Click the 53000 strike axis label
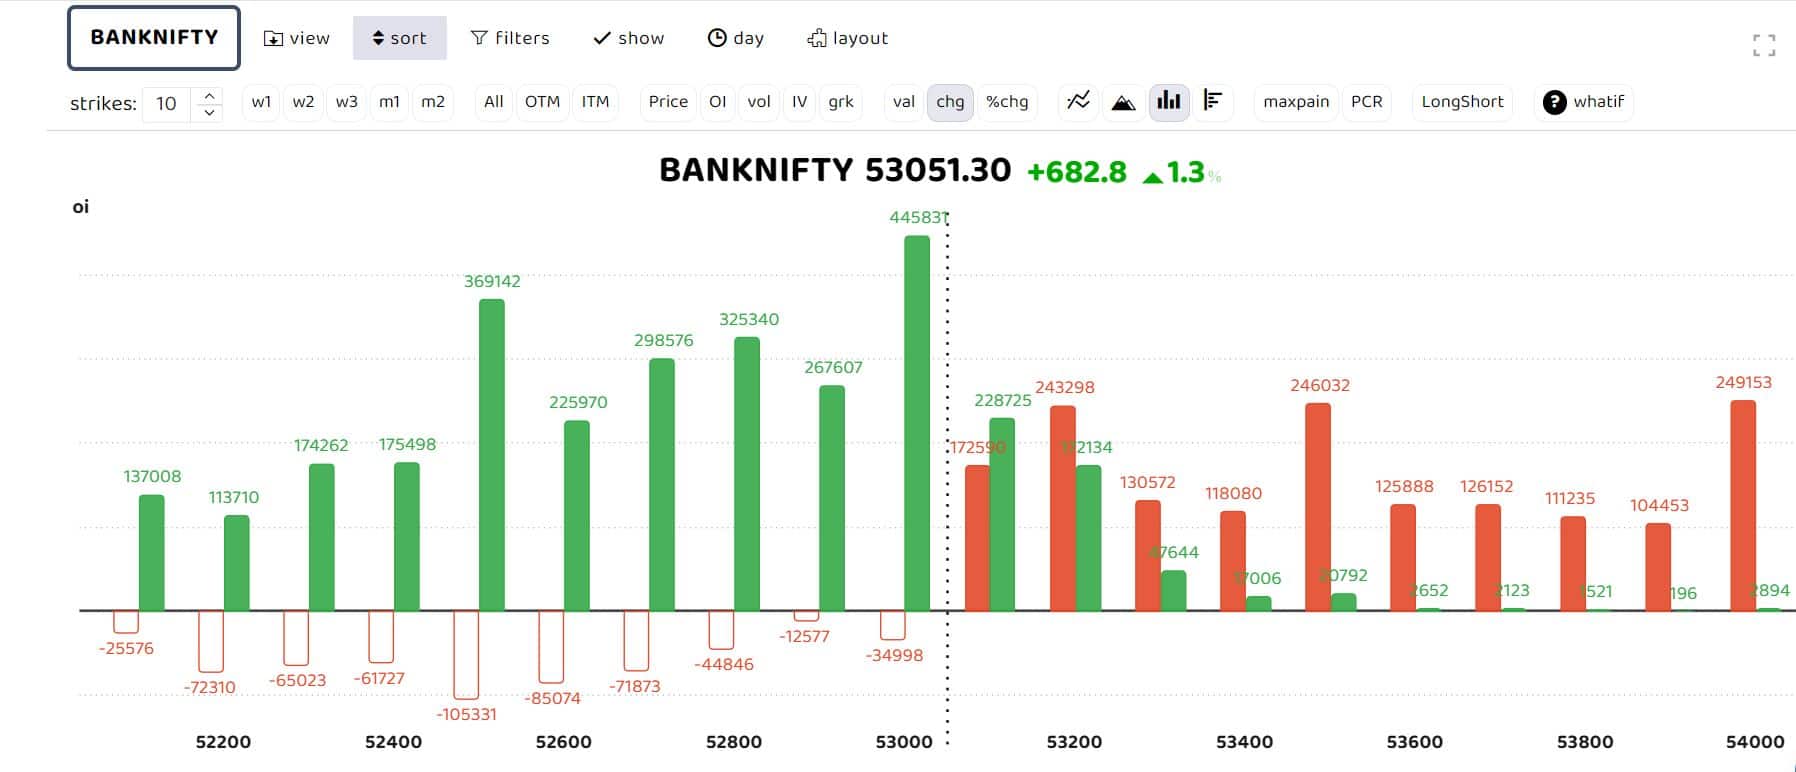The width and height of the screenshot is (1796, 772). [x=904, y=742]
